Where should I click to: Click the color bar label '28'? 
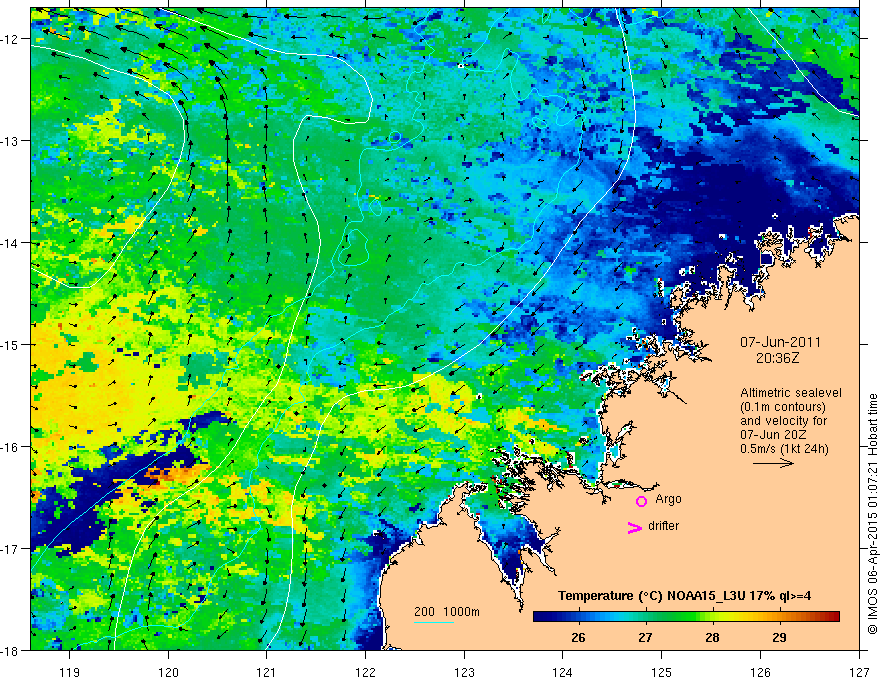[x=712, y=637]
